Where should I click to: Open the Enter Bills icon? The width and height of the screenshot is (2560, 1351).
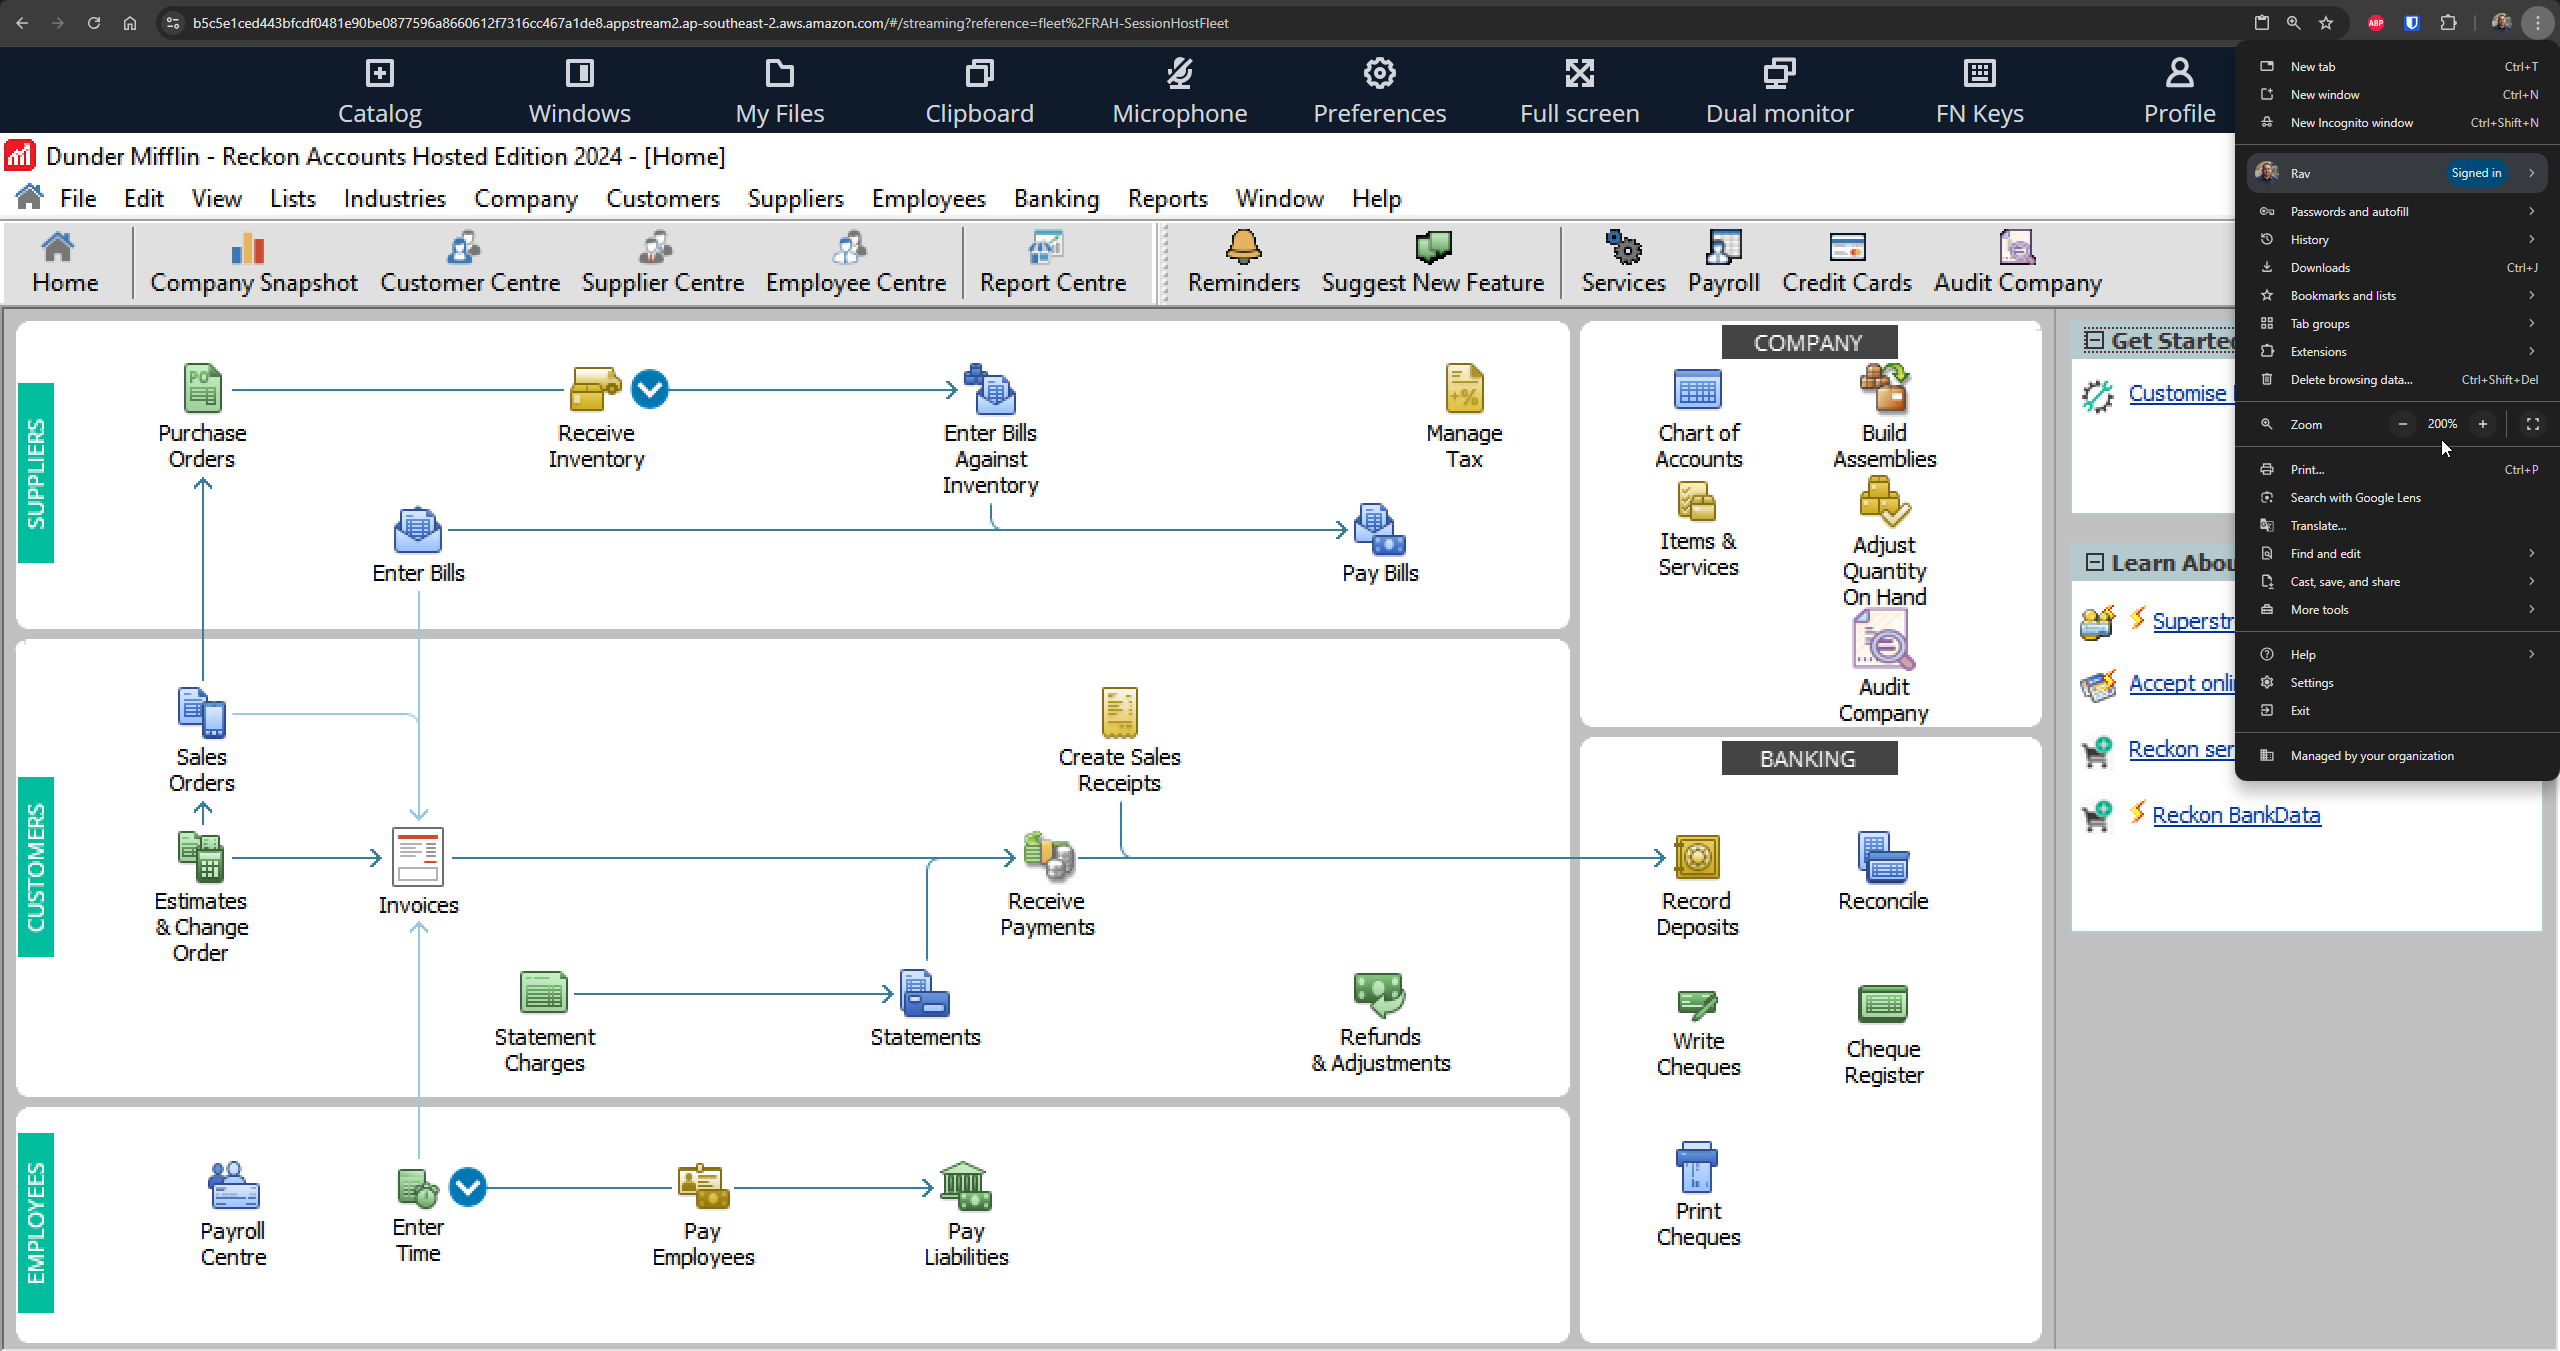point(418,530)
